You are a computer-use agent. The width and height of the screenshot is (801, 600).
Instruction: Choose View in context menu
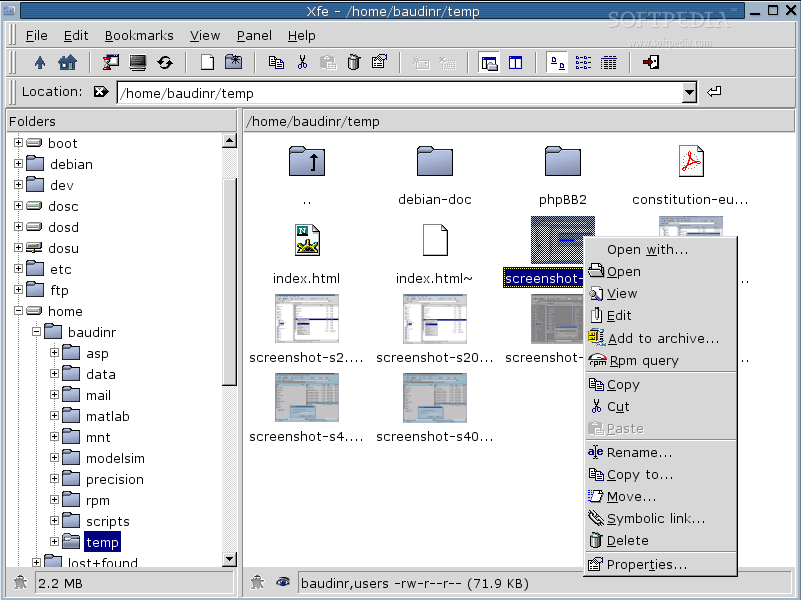[660, 293]
